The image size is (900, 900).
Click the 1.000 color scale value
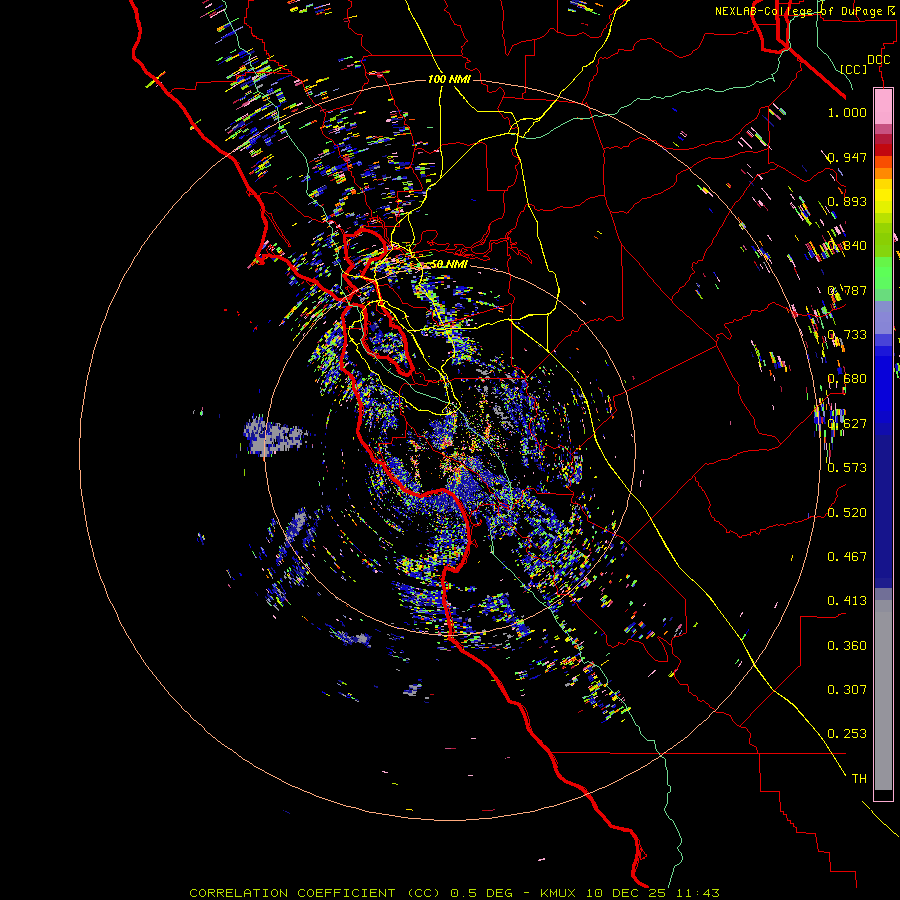(847, 112)
